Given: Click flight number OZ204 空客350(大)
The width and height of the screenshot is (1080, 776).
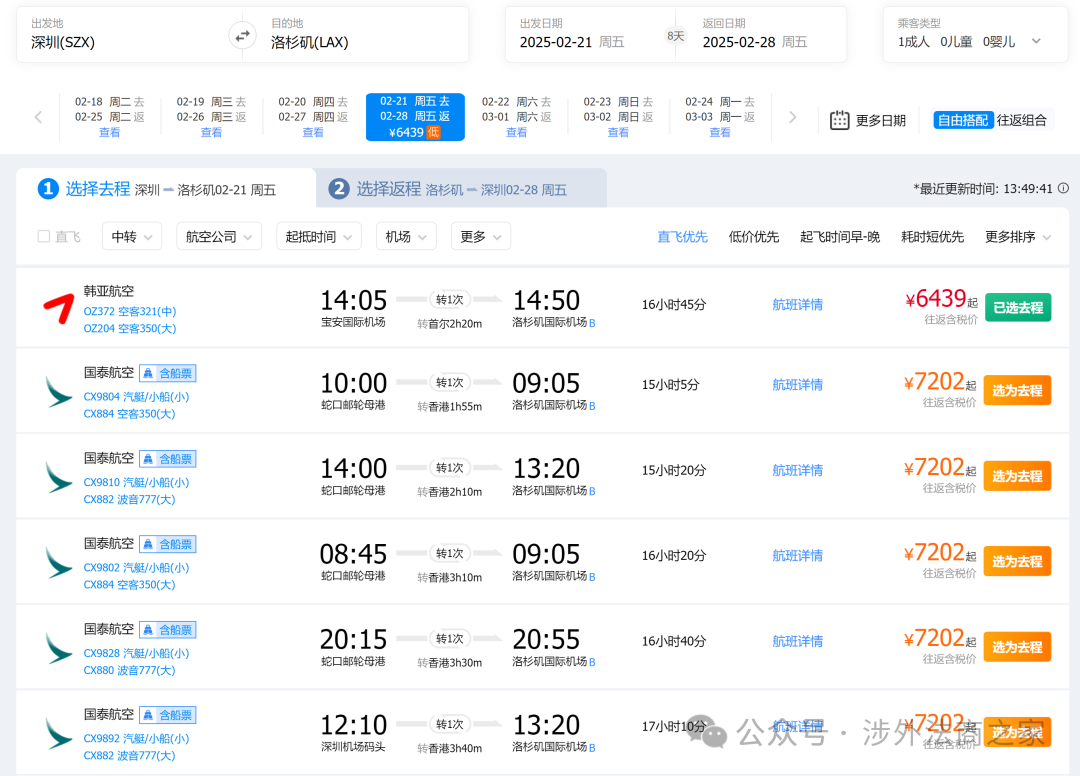Looking at the screenshot, I should [129, 328].
